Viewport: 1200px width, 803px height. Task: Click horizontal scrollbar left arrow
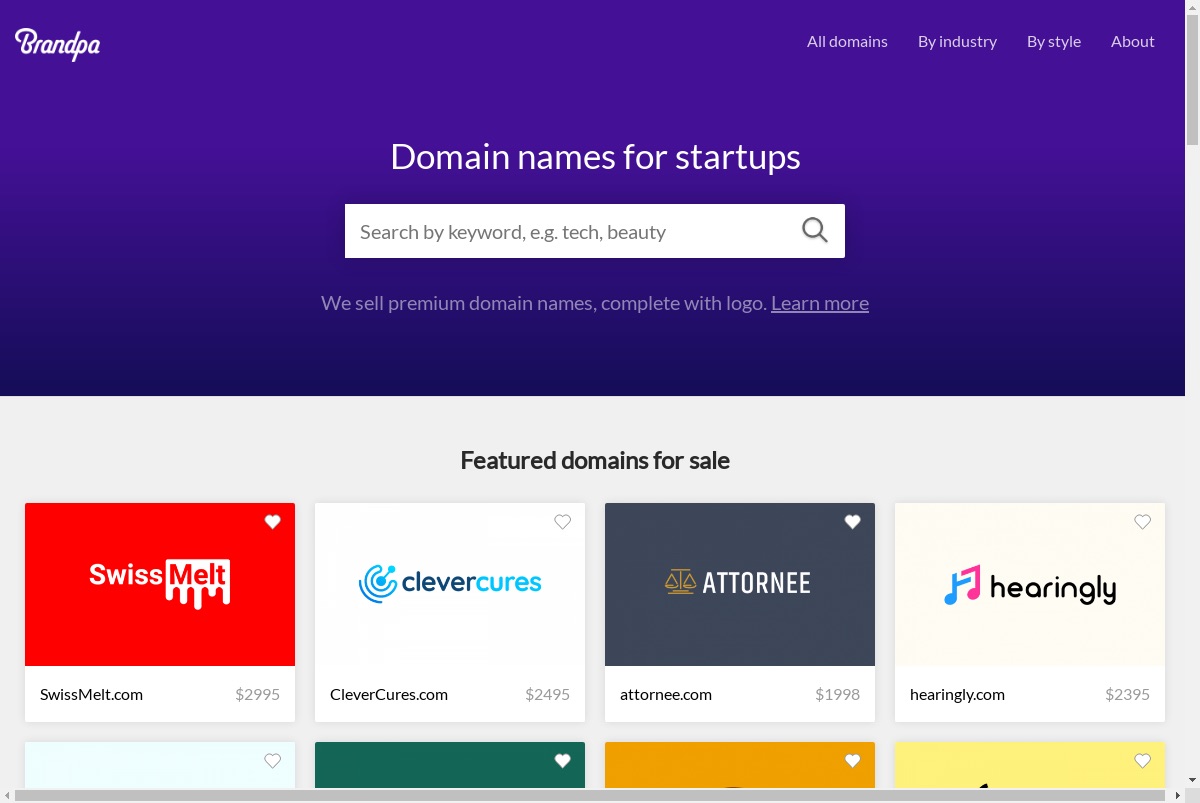point(7,795)
